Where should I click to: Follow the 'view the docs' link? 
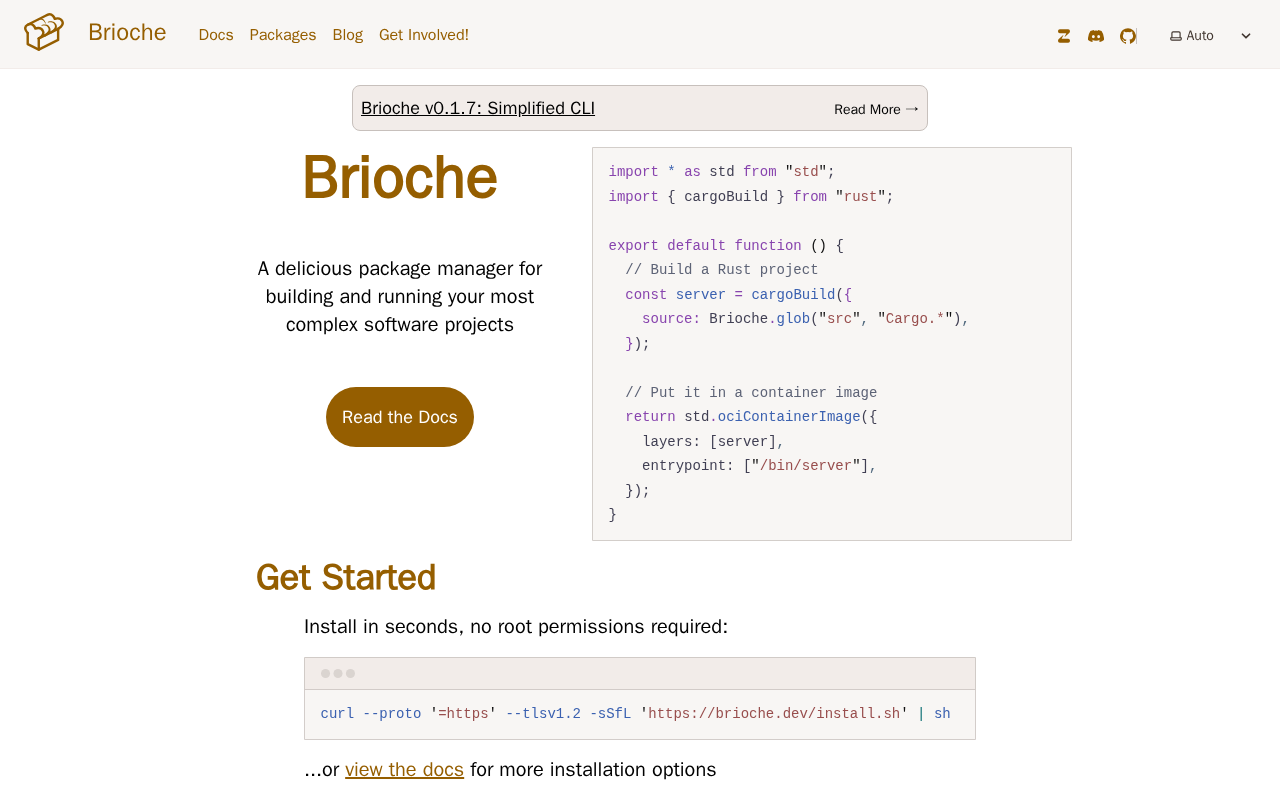click(x=405, y=769)
